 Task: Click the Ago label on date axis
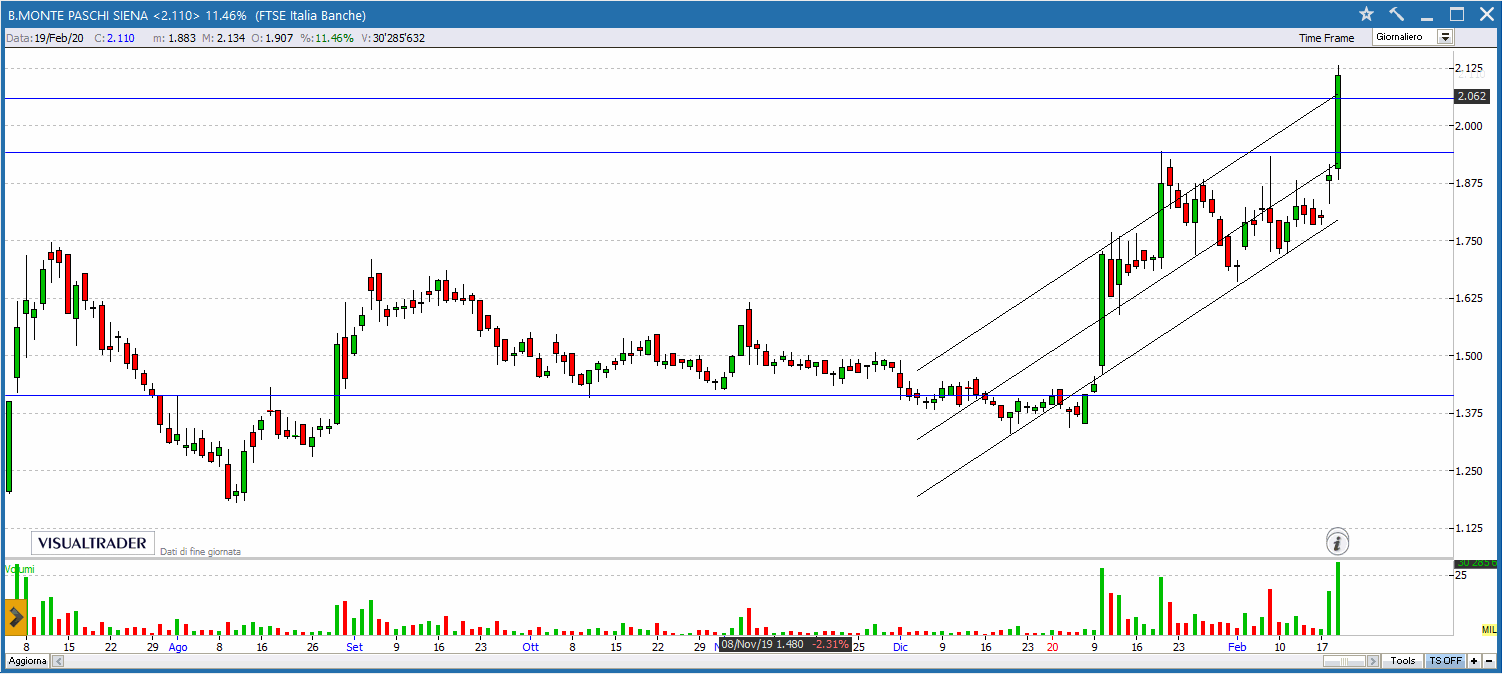pos(178,647)
